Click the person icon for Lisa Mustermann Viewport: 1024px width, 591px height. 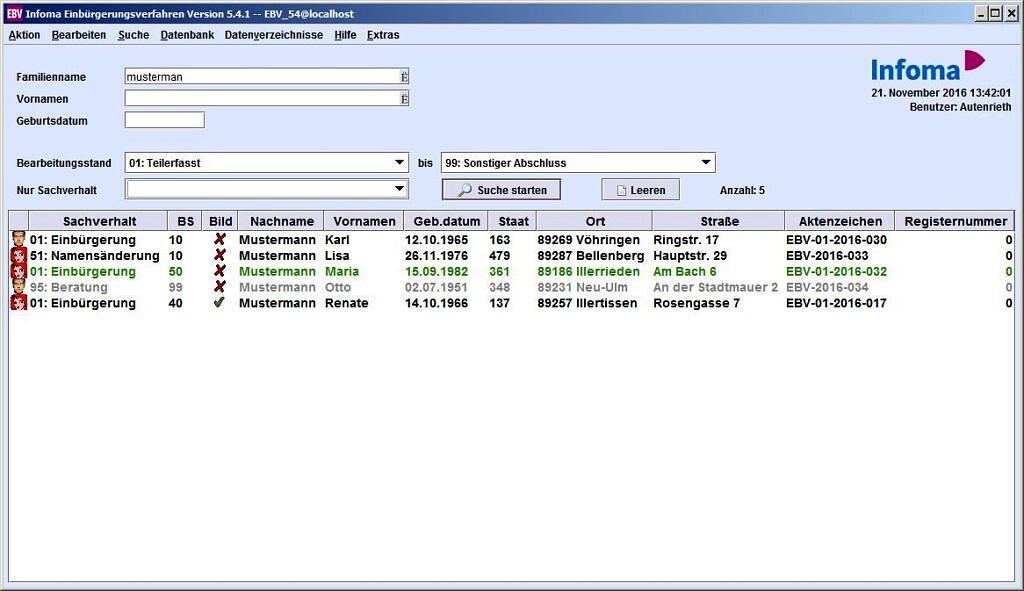click(18, 256)
